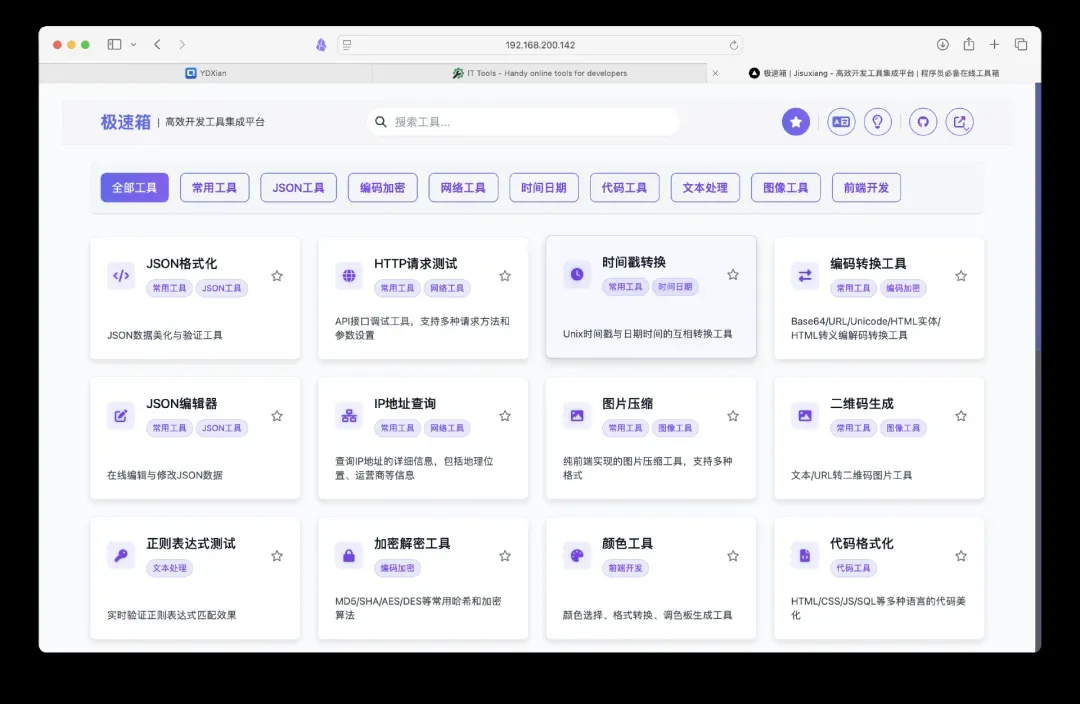Click the favorites star button in header
Viewport: 1080px width, 704px height.
click(x=796, y=122)
